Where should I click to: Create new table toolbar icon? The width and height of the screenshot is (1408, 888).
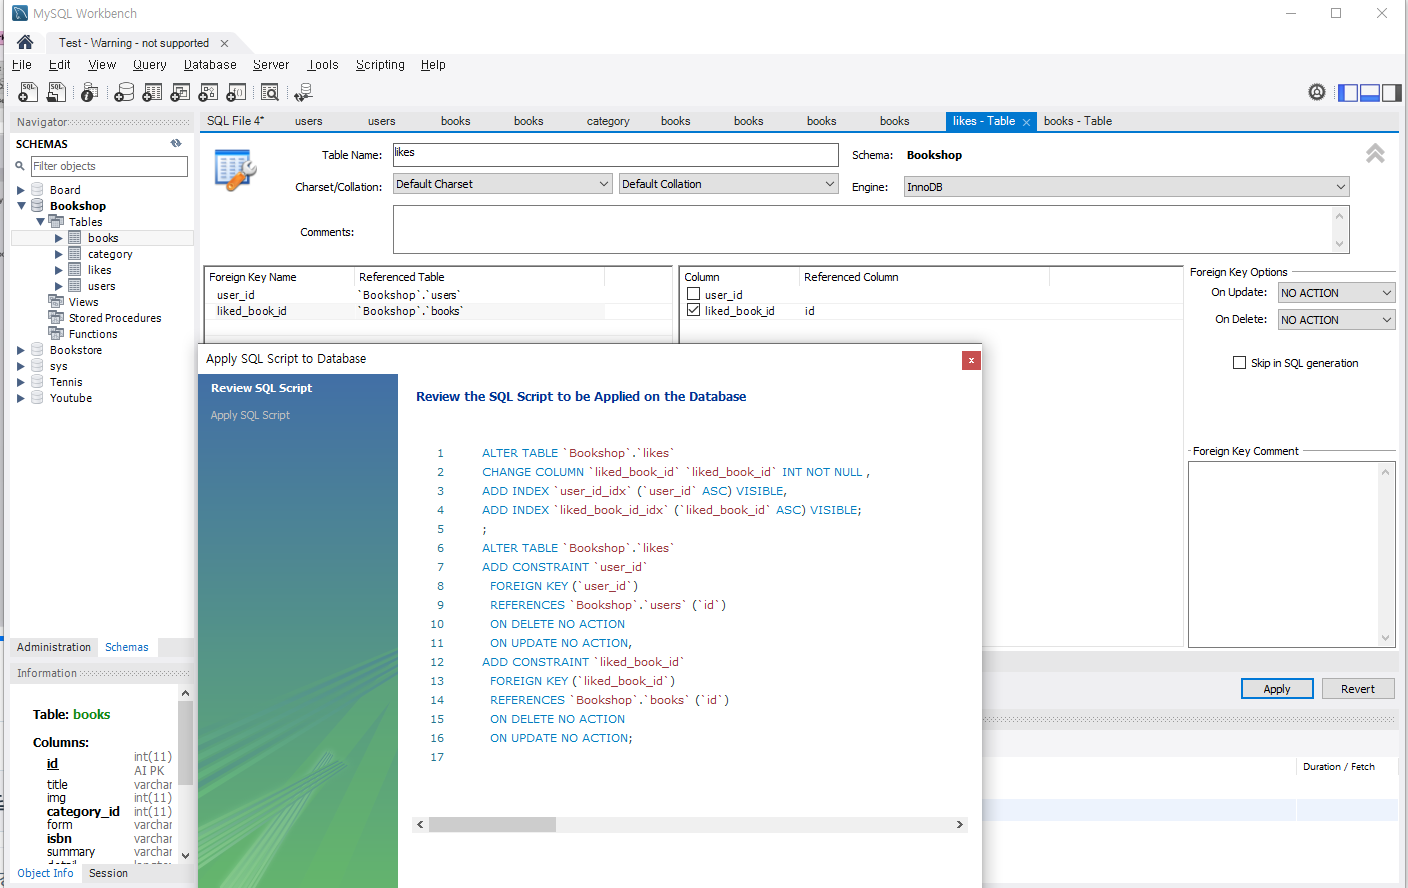pos(152,92)
